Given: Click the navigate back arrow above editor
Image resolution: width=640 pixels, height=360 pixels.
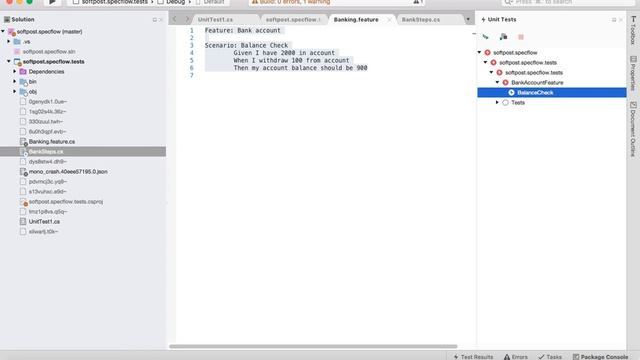Looking at the screenshot, I should click(x=175, y=19).
